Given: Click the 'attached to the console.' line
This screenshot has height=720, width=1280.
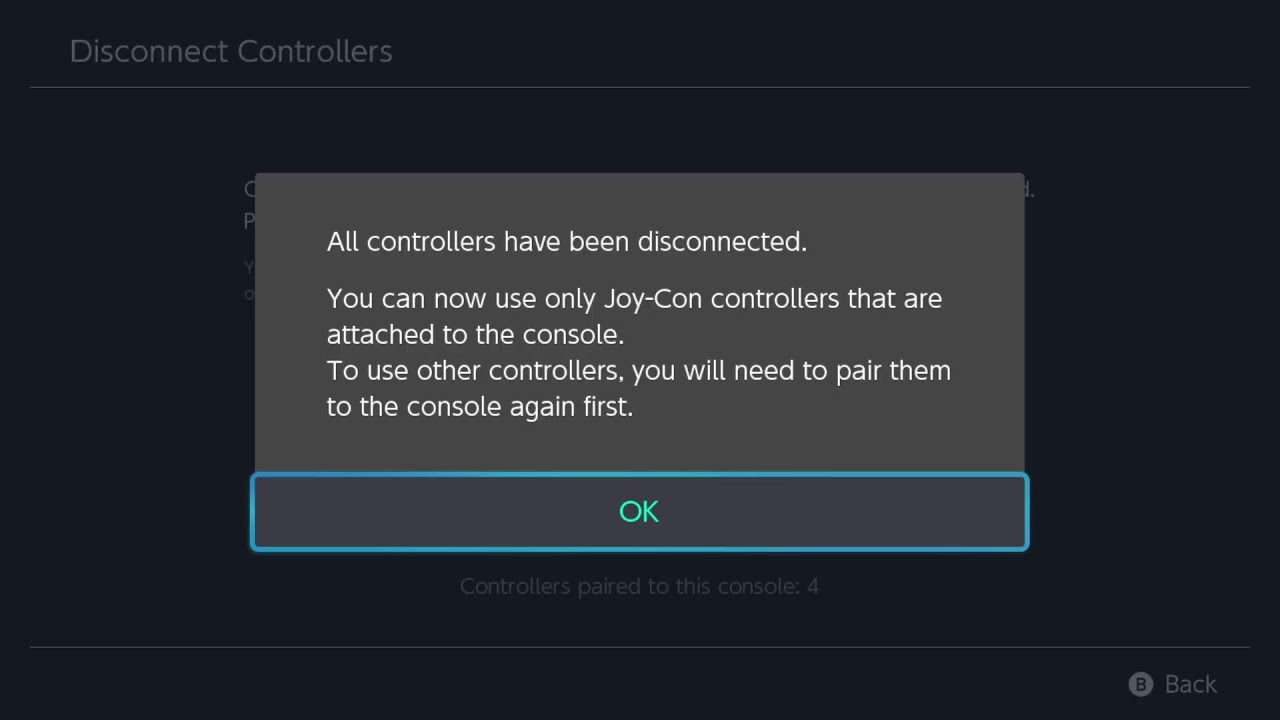Looking at the screenshot, I should (x=475, y=334).
